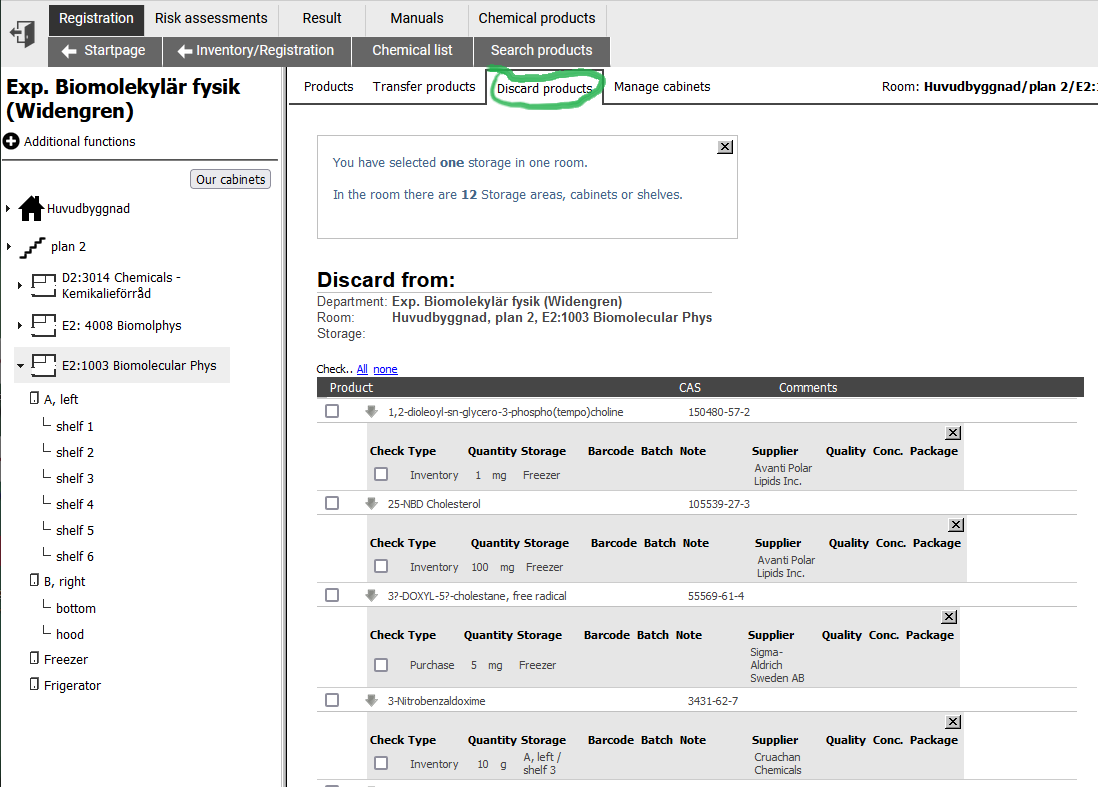Expand the E2: 4008 Biomolphys node arrow
1098x787 pixels.
click(20, 326)
